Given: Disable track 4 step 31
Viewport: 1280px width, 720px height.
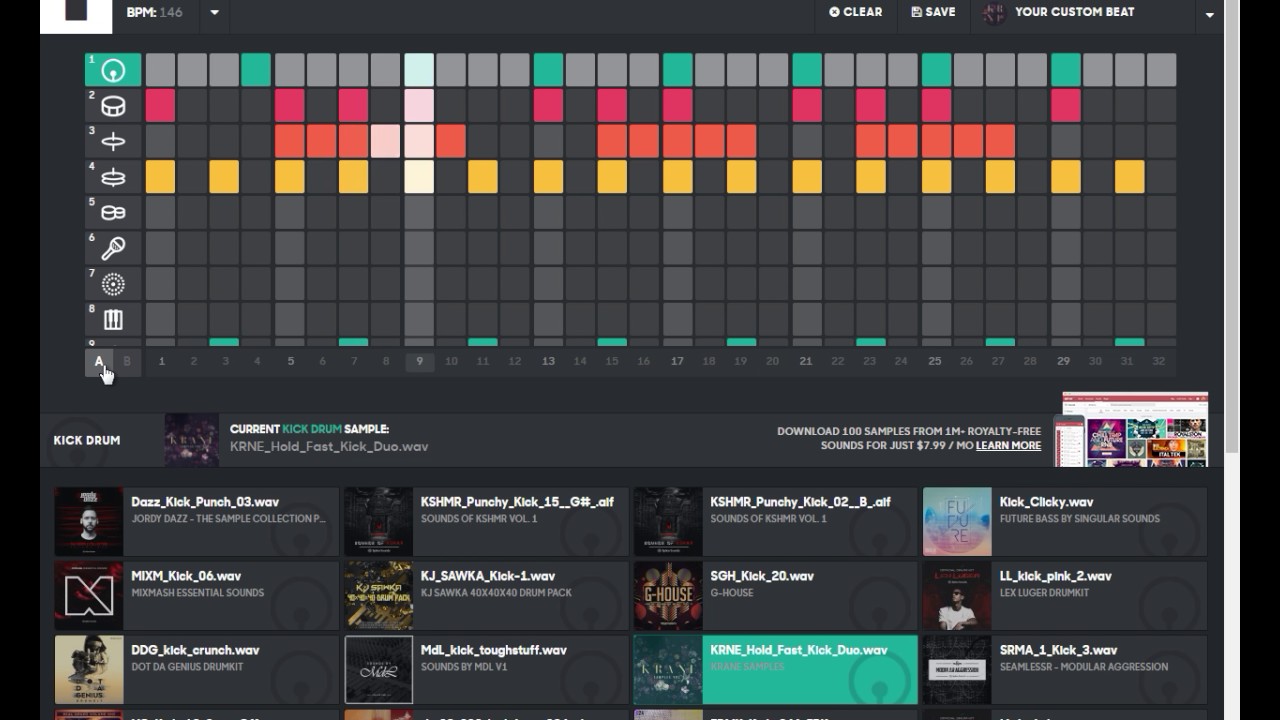Looking at the screenshot, I should click(1129, 177).
